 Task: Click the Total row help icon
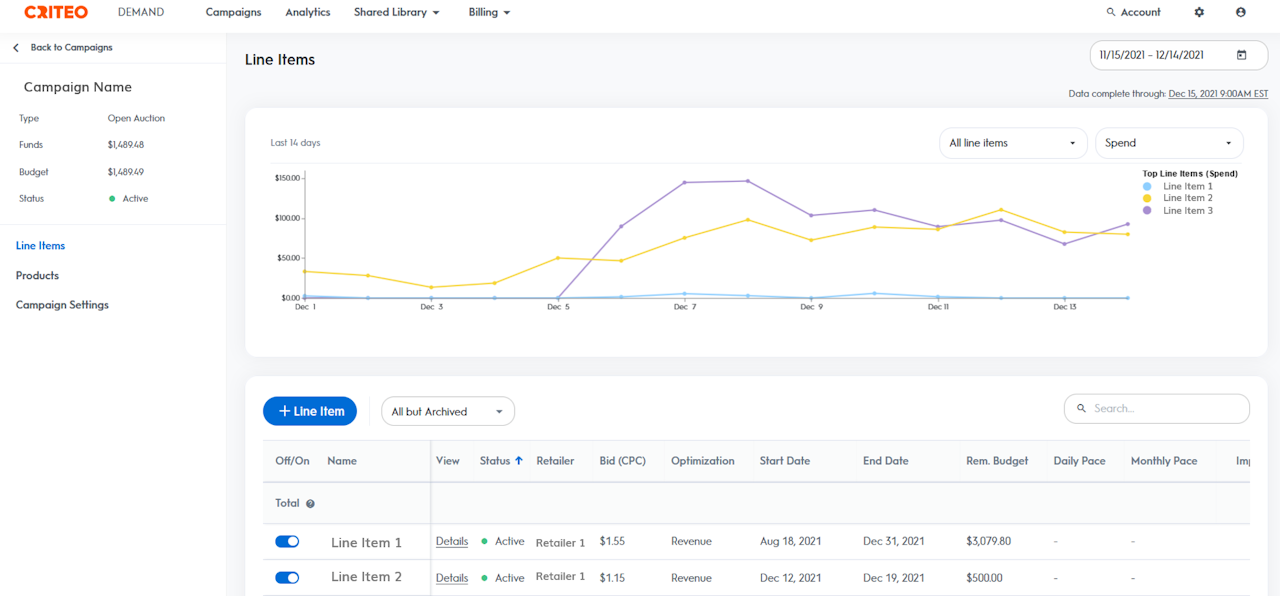click(x=310, y=504)
